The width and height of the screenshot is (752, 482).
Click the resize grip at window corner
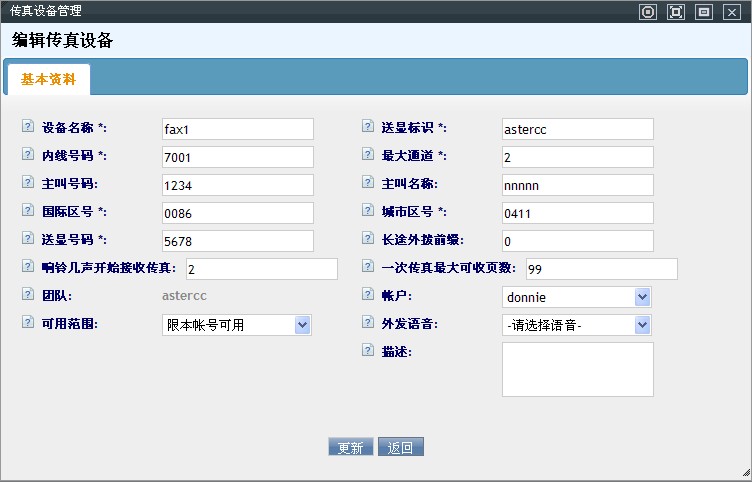745,473
